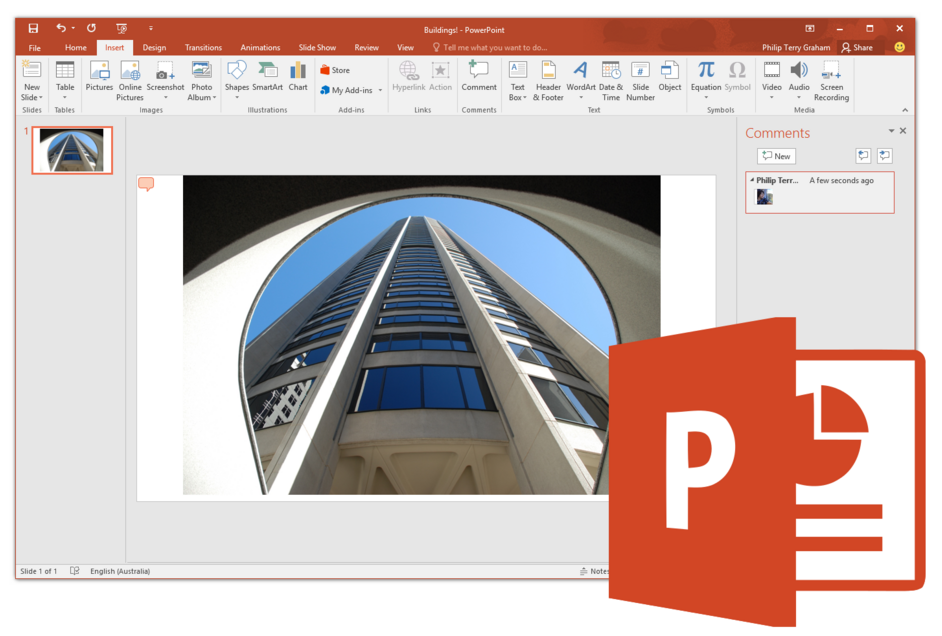
Task: Start a Screen Recording
Action: pyautogui.click(x=831, y=80)
